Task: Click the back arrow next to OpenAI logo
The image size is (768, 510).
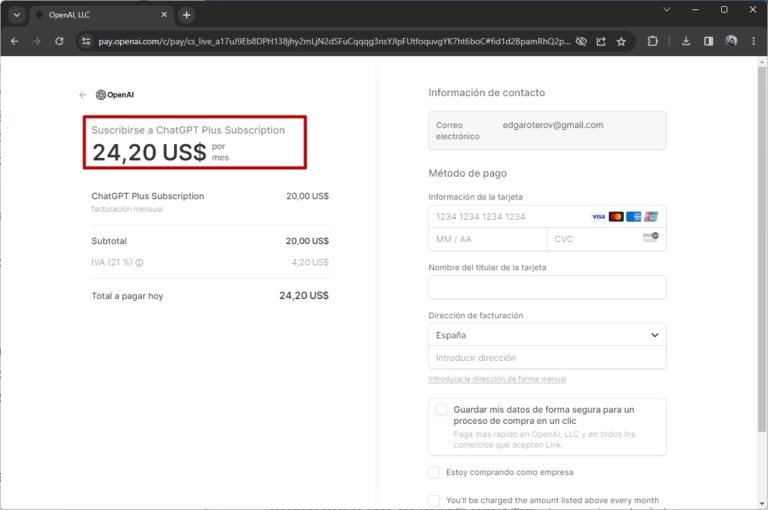Action: click(83, 95)
